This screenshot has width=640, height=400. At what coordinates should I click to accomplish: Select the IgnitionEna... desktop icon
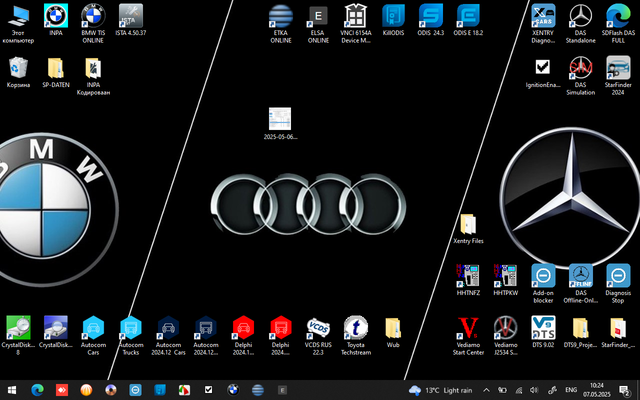tap(543, 73)
